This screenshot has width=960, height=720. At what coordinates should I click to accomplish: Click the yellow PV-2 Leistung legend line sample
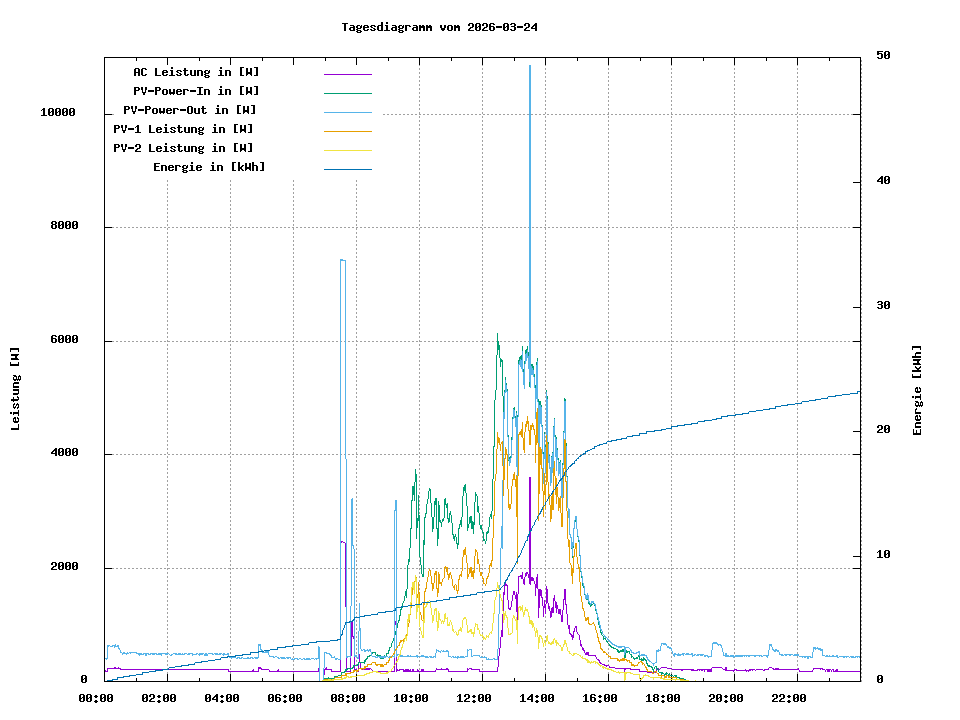point(347,149)
